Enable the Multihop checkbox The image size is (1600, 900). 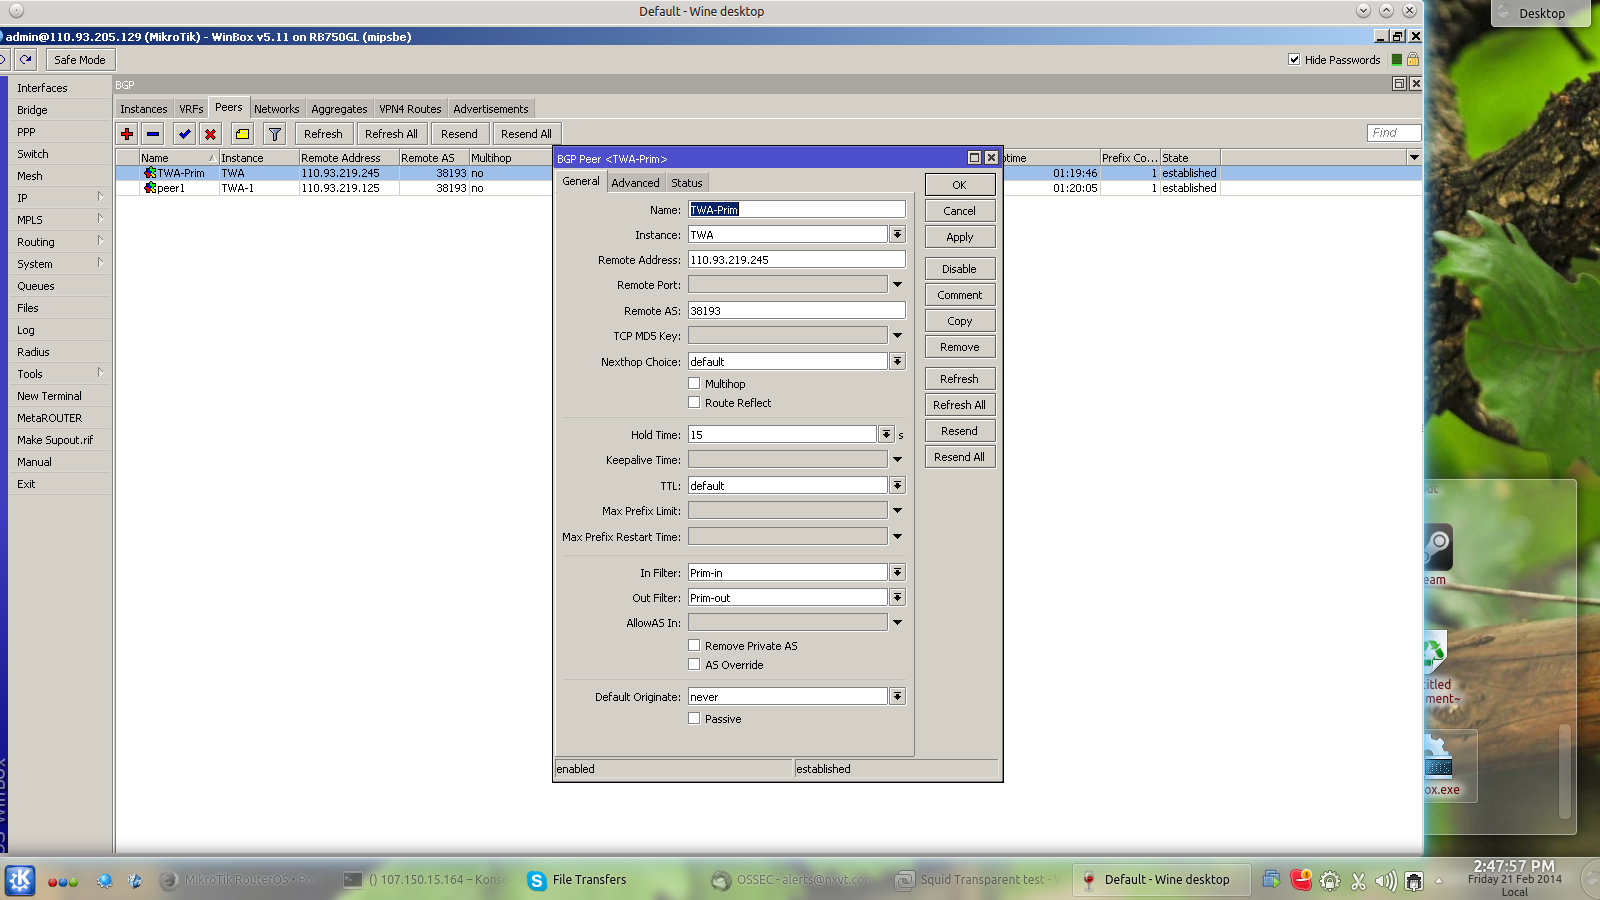tap(694, 384)
